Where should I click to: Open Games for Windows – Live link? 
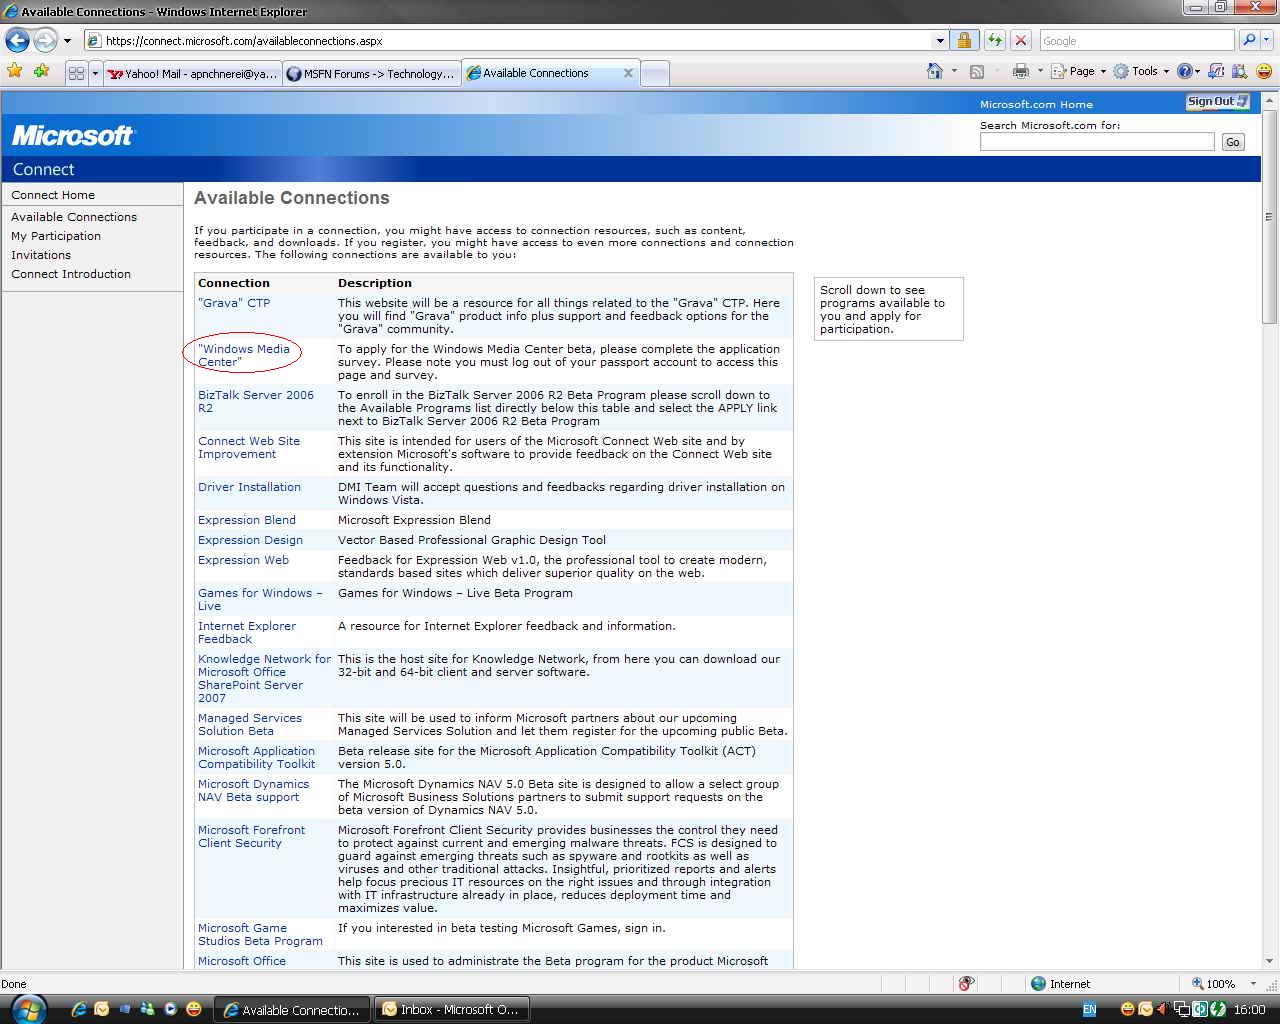tap(260, 599)
